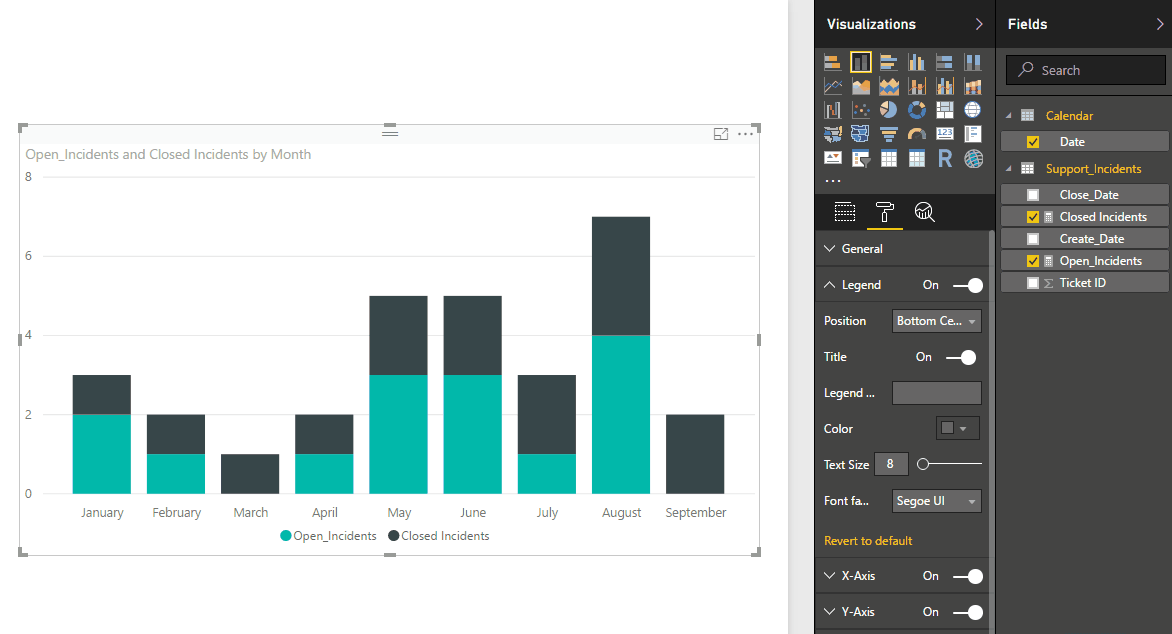The image size is (1172, 634).
Task: Select the clustered column chart visualization
Action: click(916, 62)
